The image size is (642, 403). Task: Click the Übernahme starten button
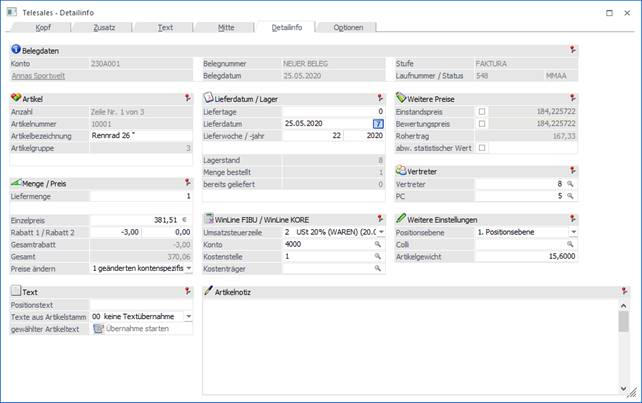140,329
